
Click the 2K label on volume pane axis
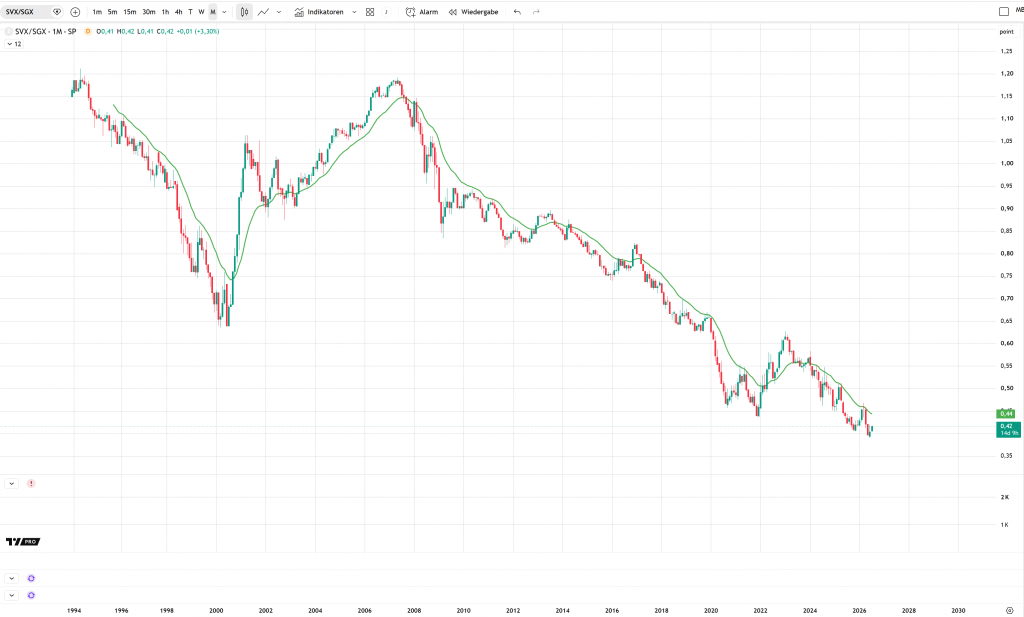tap(1004, 497)
